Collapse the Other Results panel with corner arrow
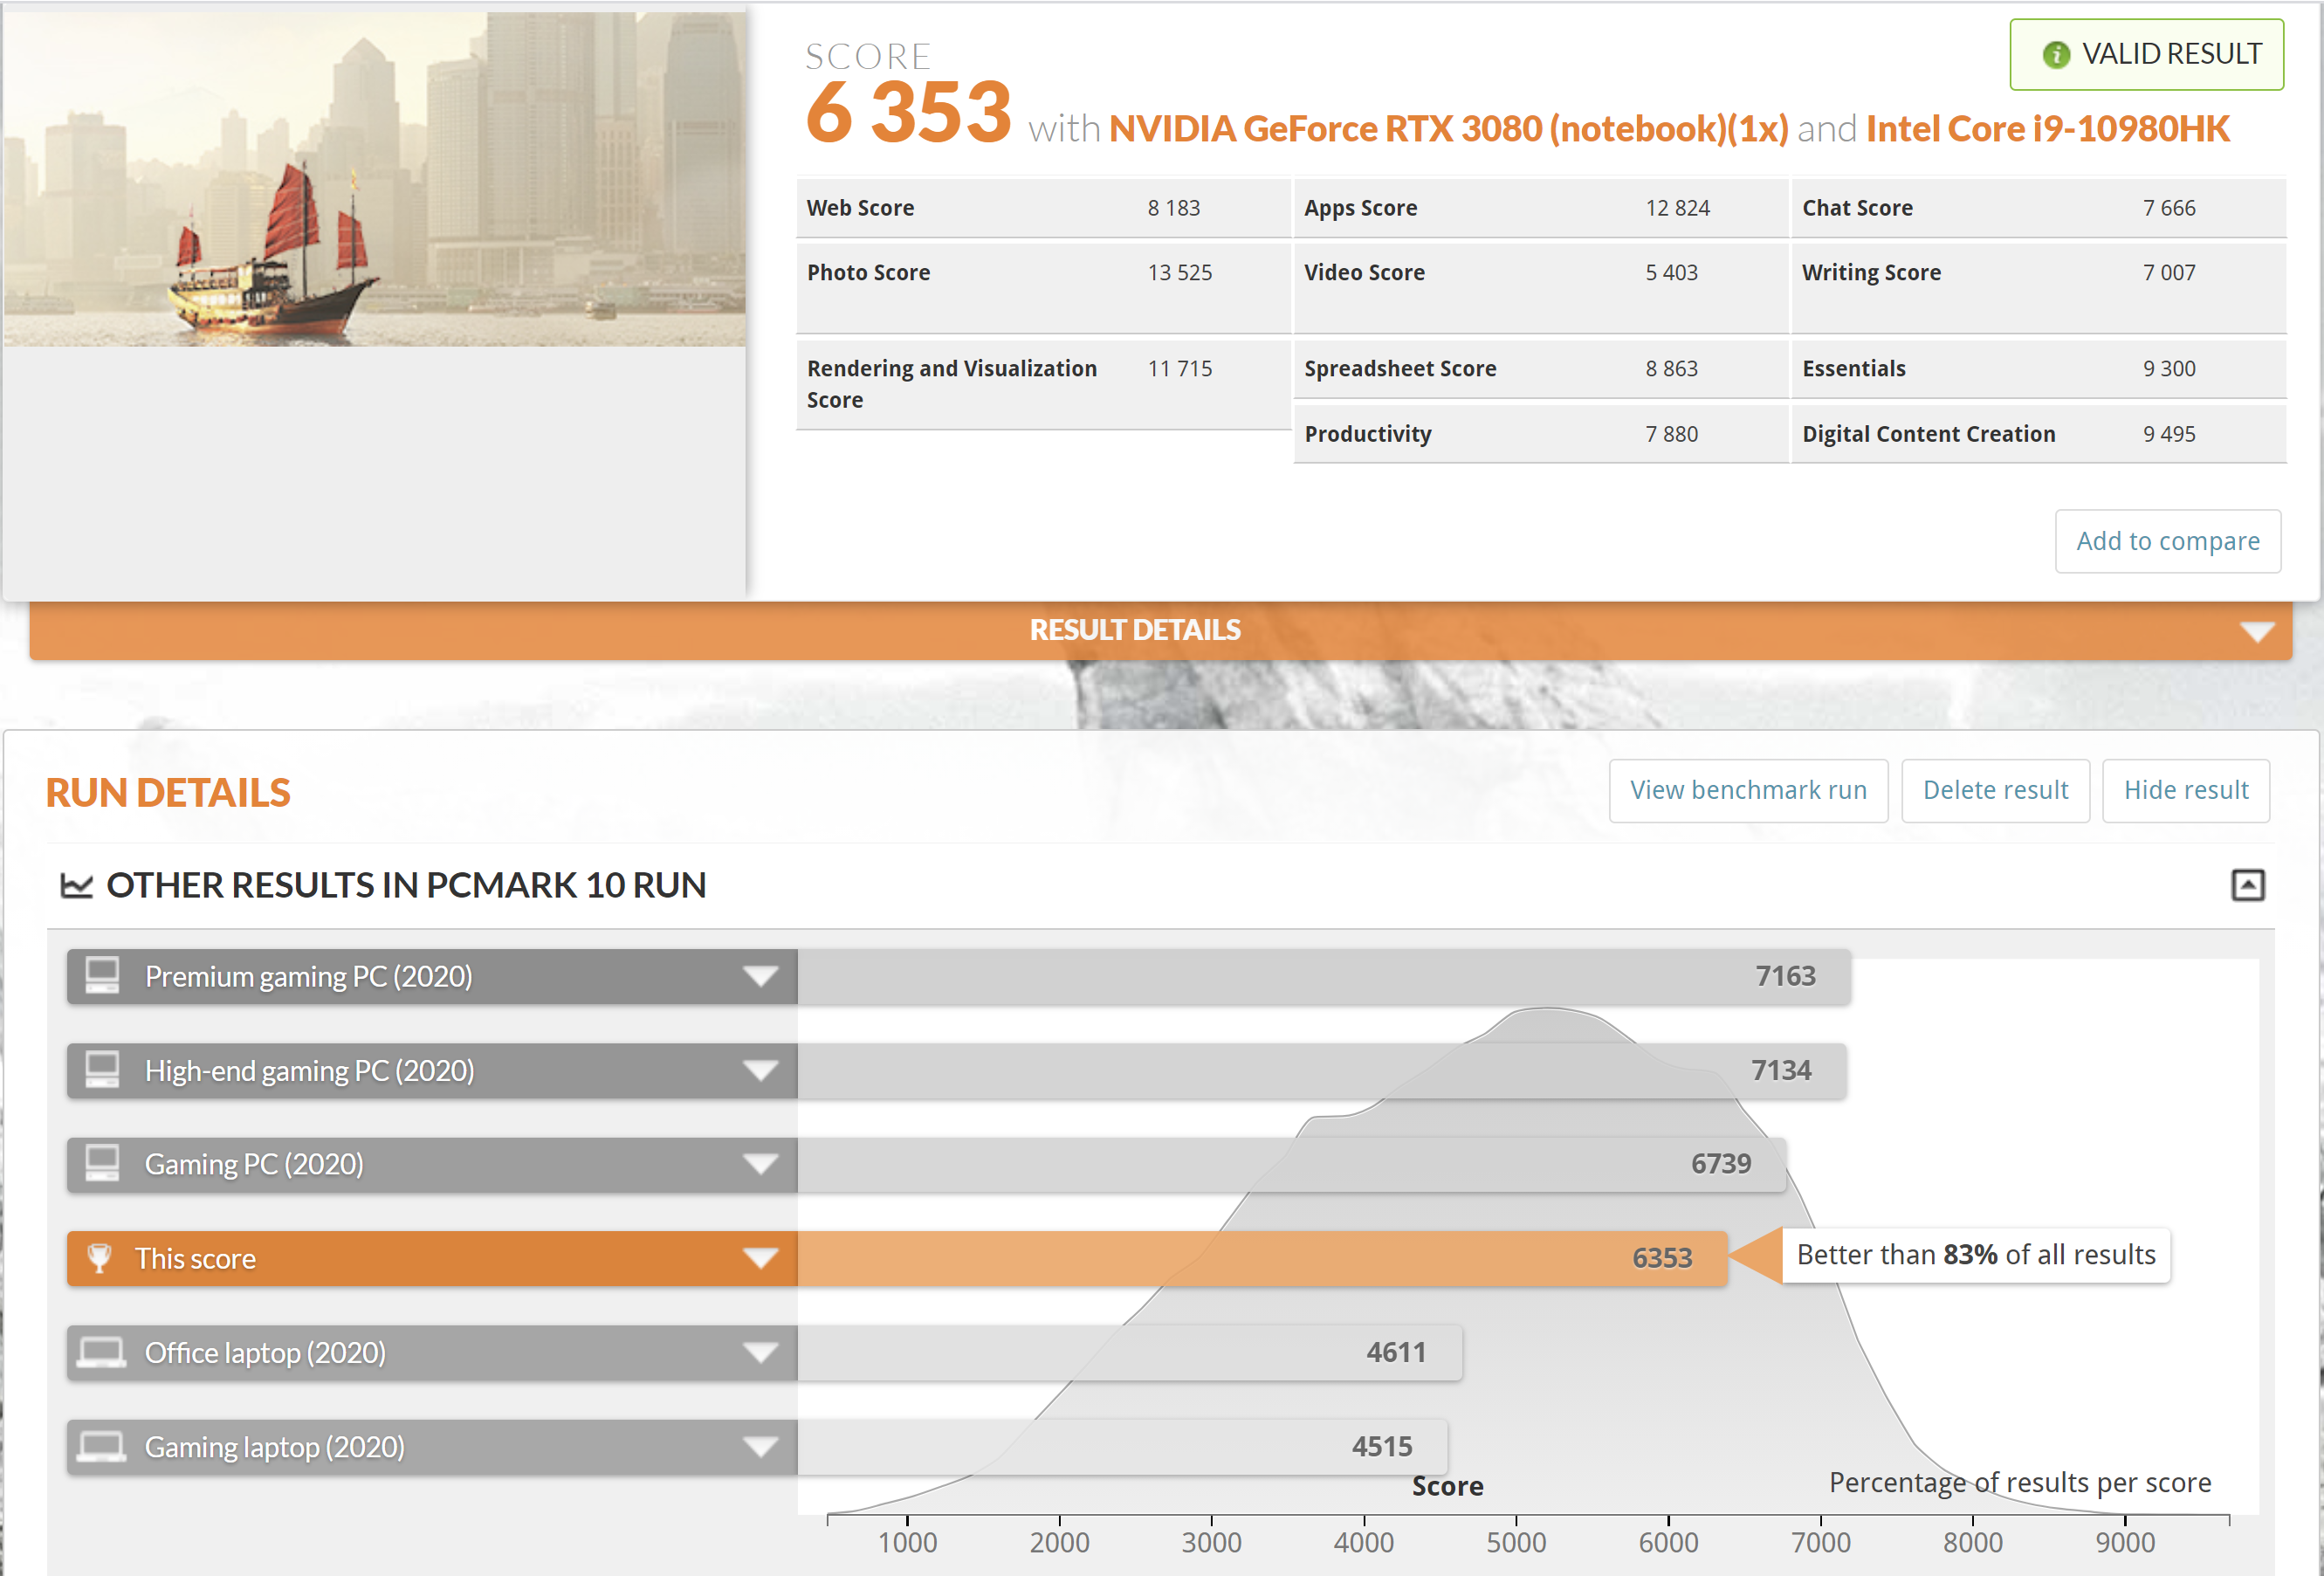This screenshot has height=1576, width=2324. pyautogui.click(x=2247, y=885)
